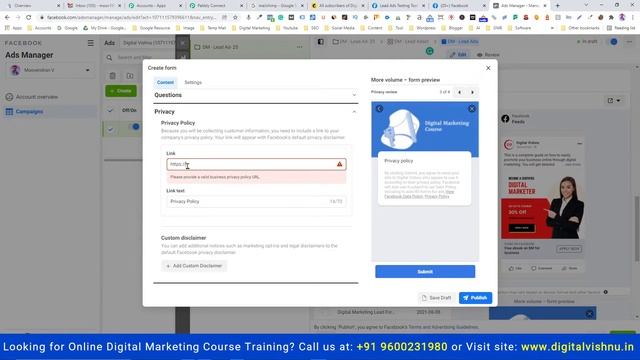Open Chrome three-dot menu
This screenshot has height=360, width=640.
click(x=632, y=18)
